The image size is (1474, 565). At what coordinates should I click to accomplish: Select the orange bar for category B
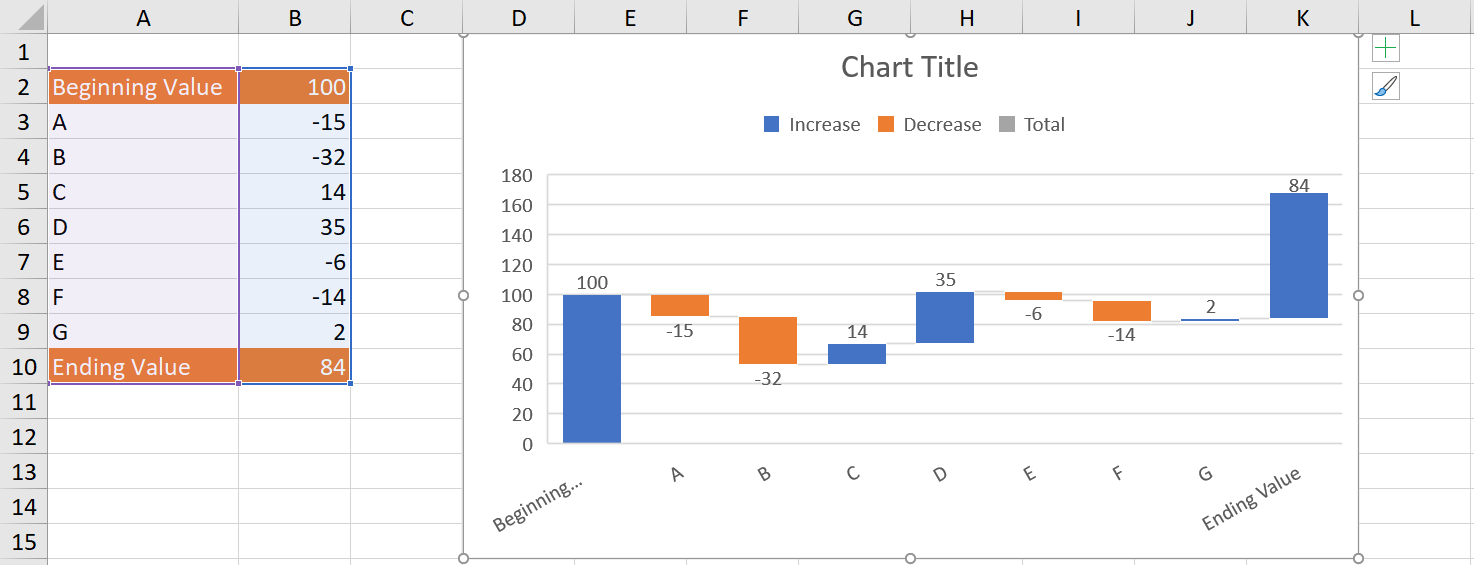(x=768, y=341)
